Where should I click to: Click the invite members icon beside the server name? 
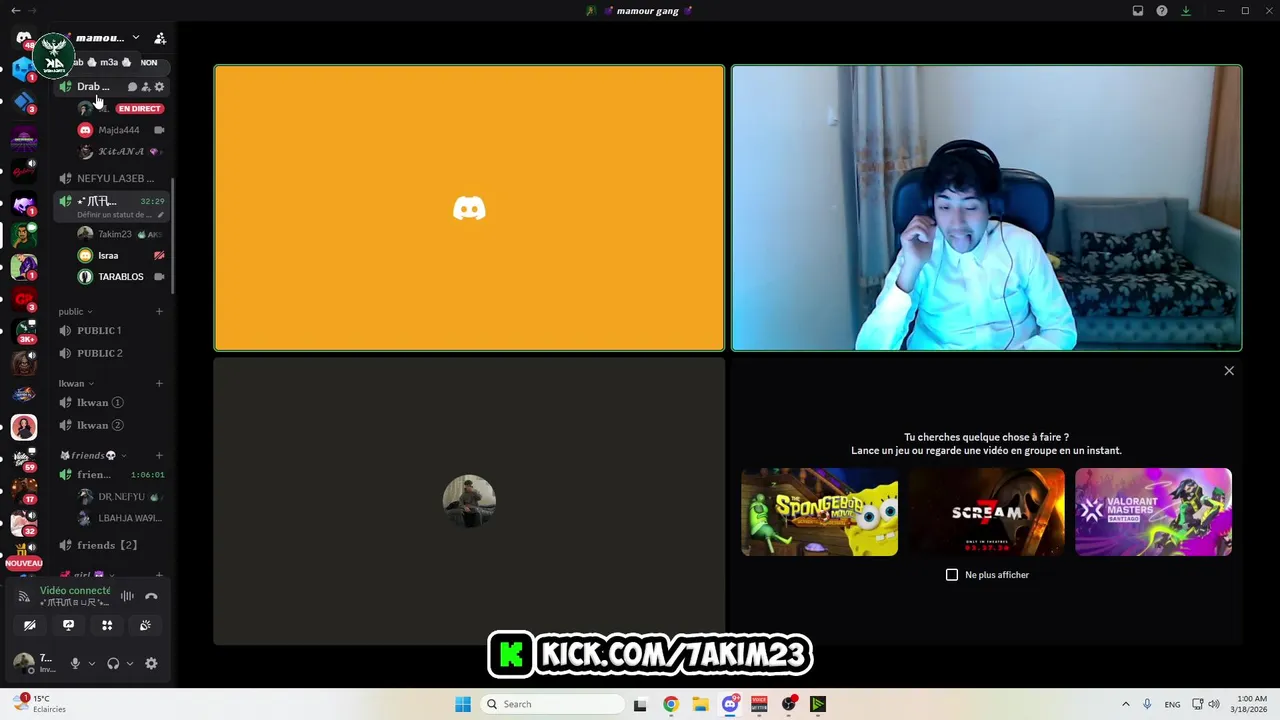coord(159,38)
